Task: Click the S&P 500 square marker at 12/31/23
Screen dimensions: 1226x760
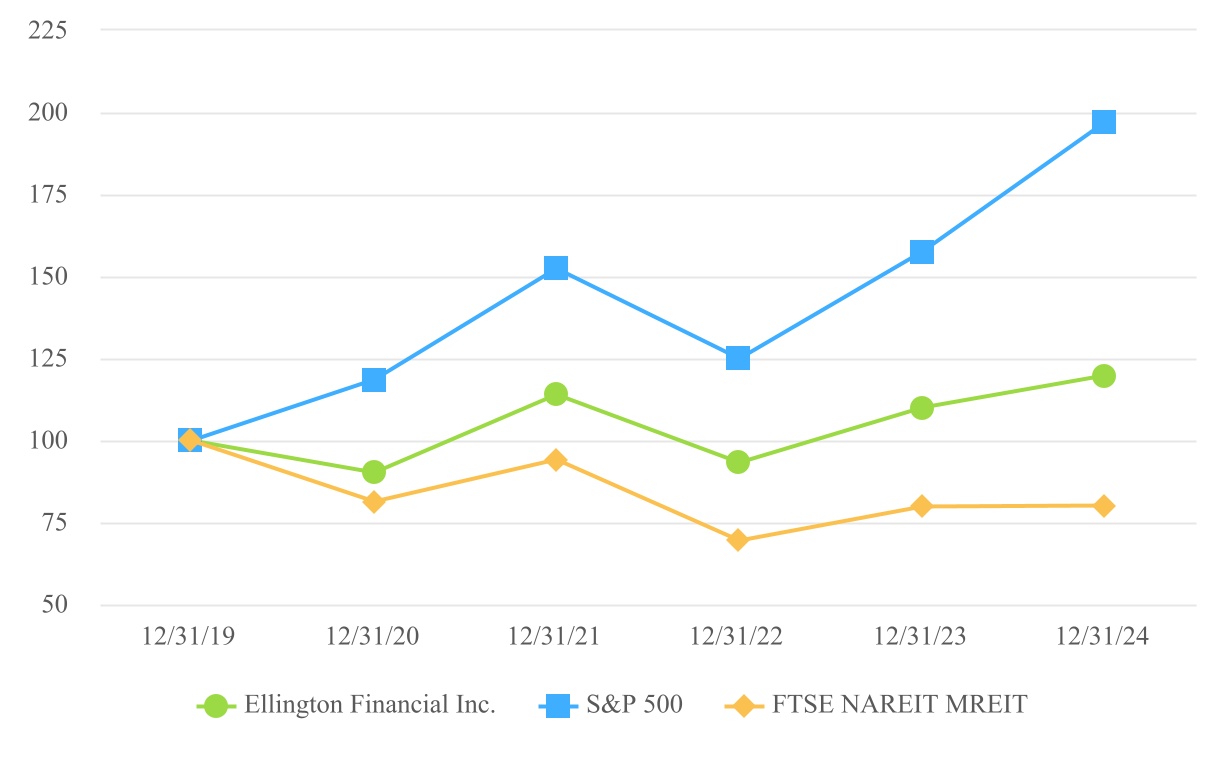Action: tap(922, 252)
